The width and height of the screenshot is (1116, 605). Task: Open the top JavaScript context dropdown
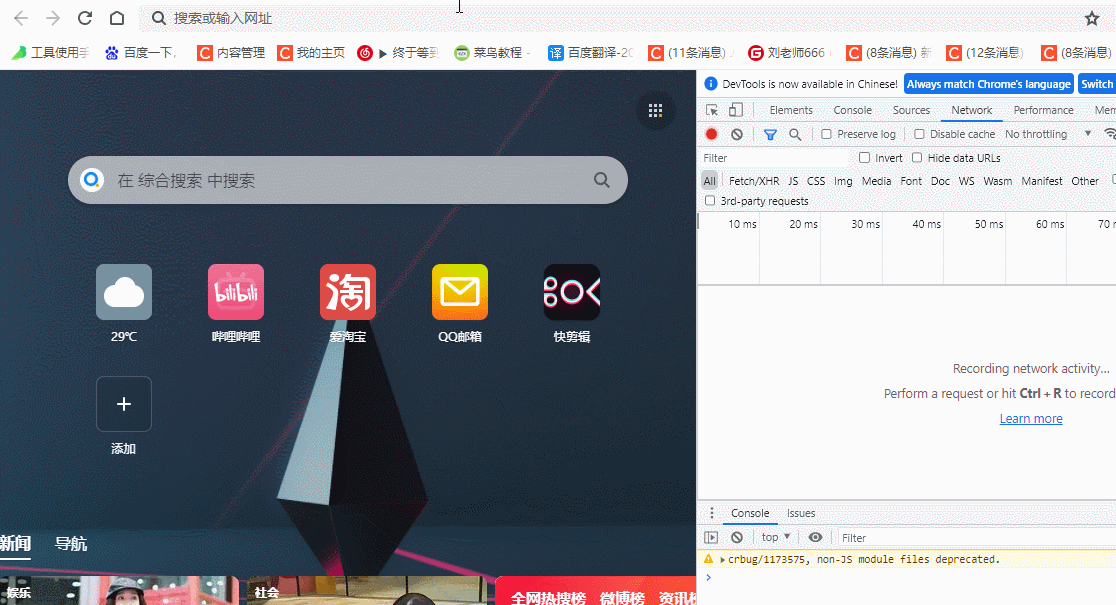point(776,537)
